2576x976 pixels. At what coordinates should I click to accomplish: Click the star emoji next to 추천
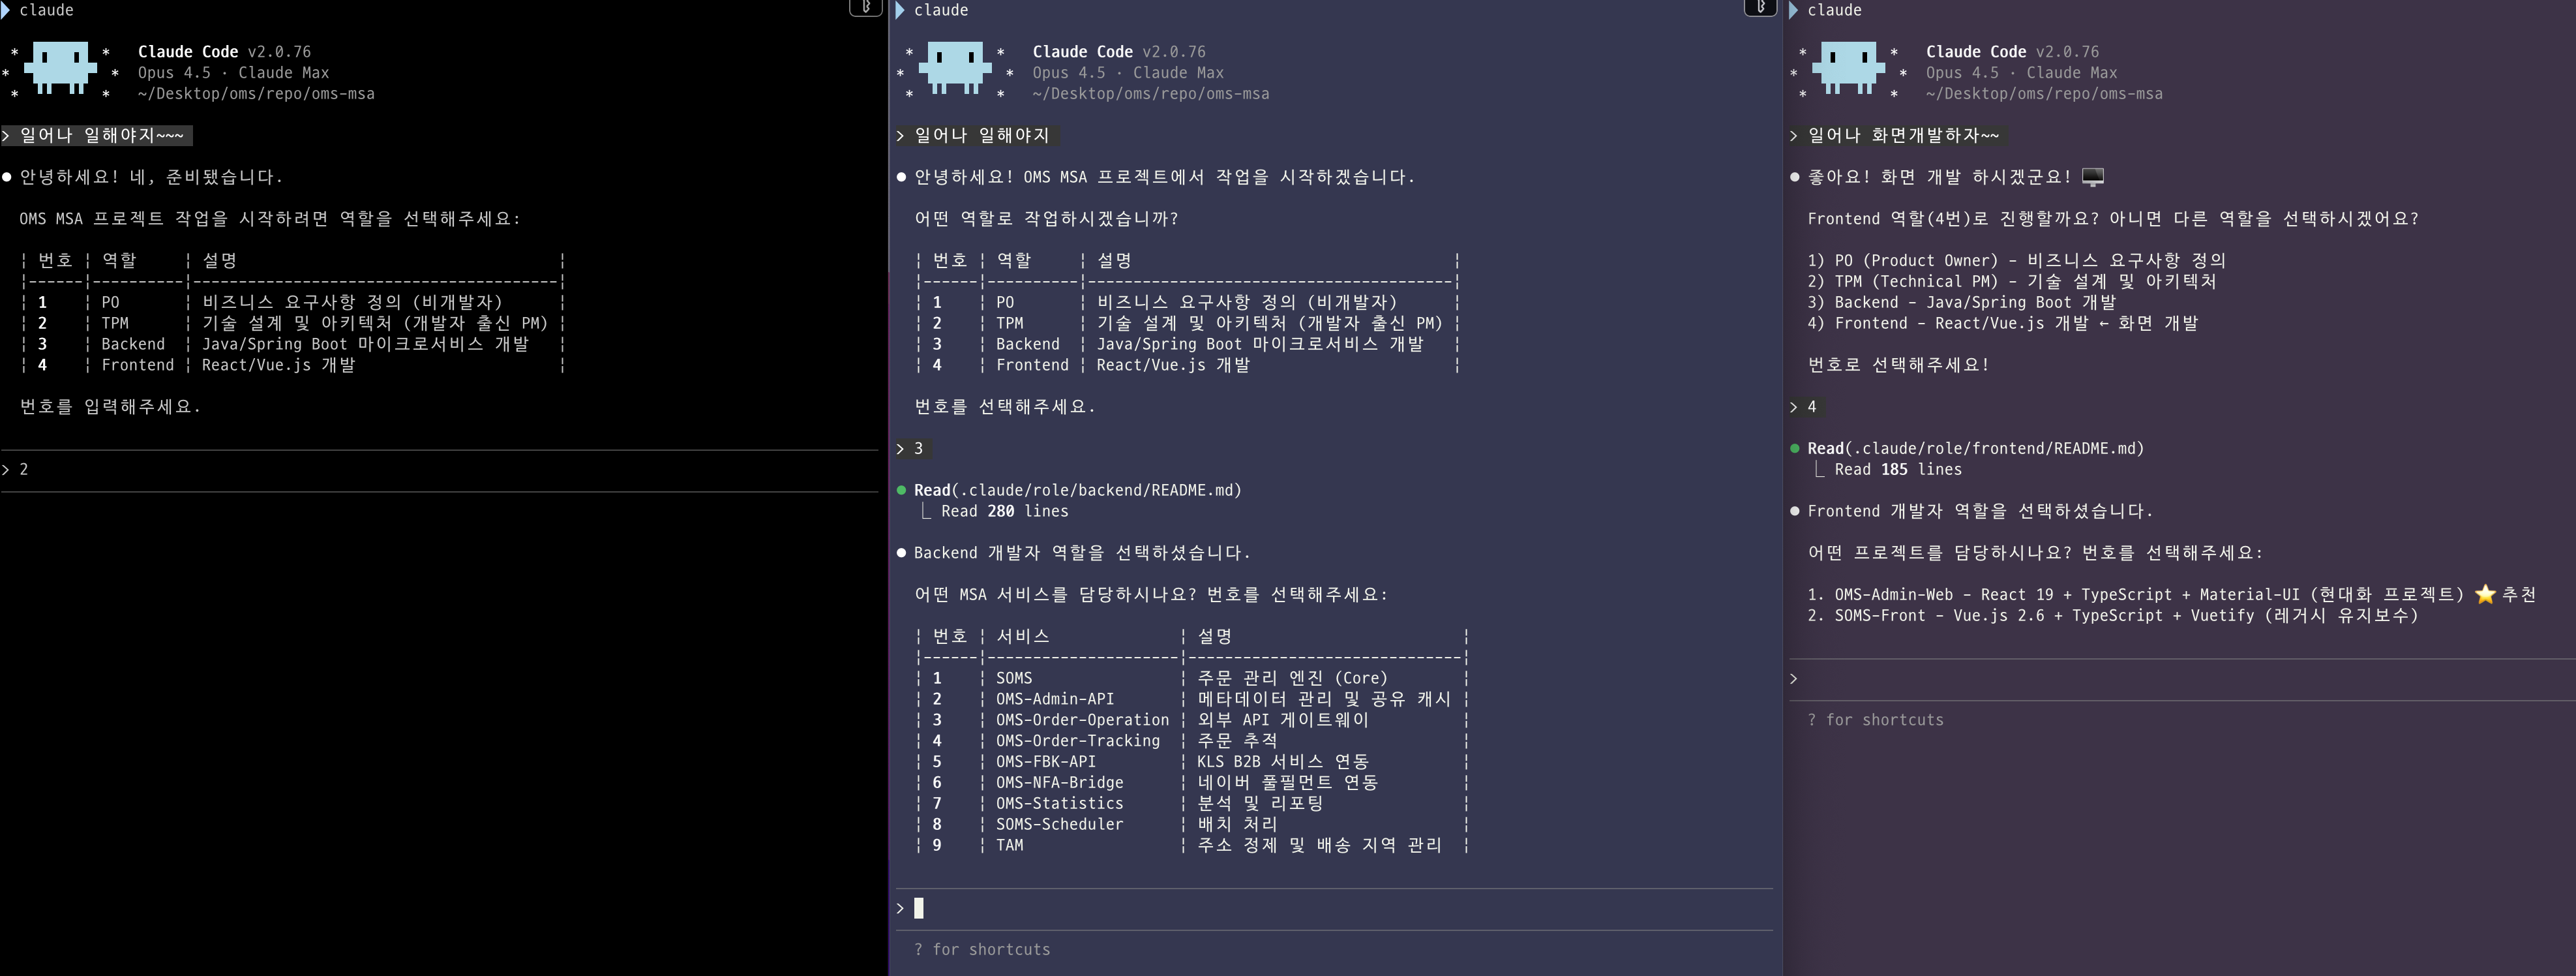[x=2485, y=594]
